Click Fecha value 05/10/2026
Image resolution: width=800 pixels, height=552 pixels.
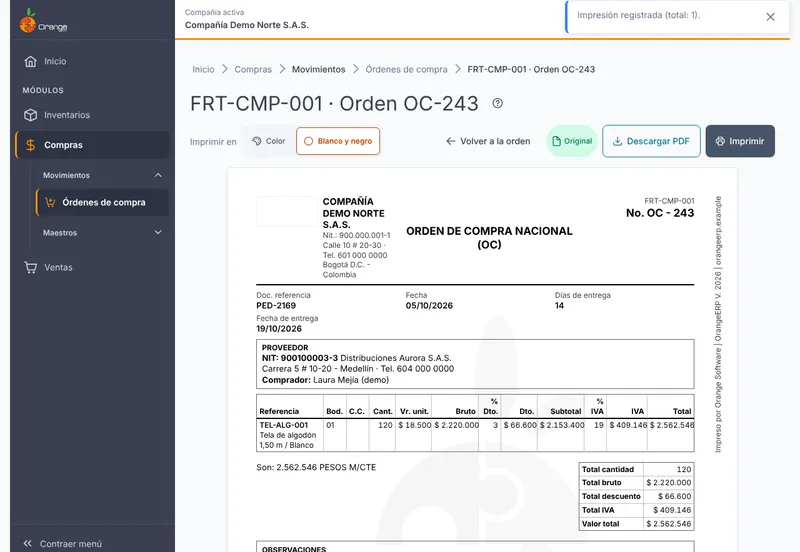pyautogui.click(x=429, y=306)
